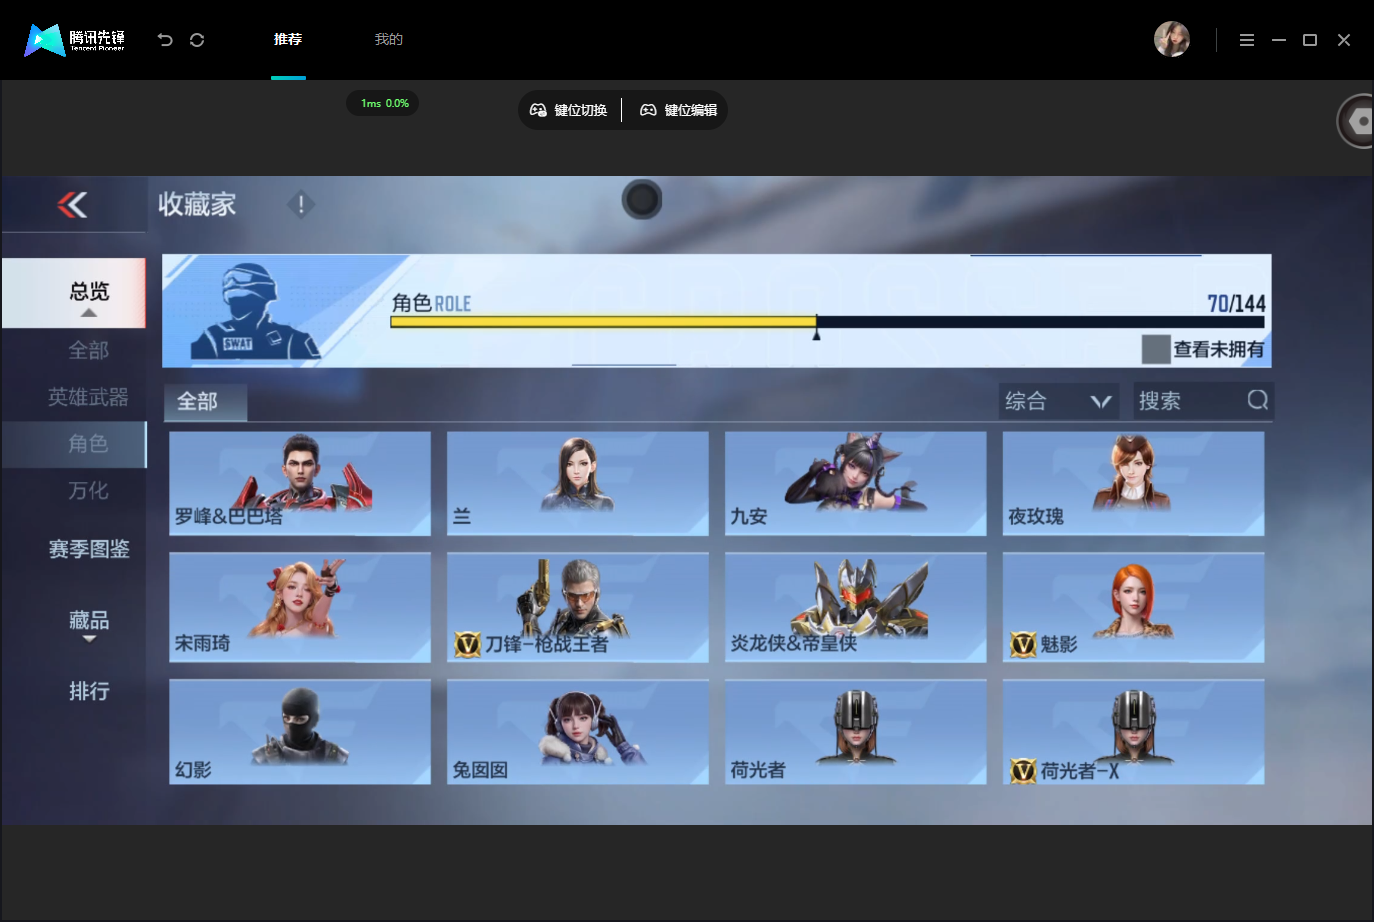
Task: Open the 幻影 character card
Action: [x=300, y=732]
